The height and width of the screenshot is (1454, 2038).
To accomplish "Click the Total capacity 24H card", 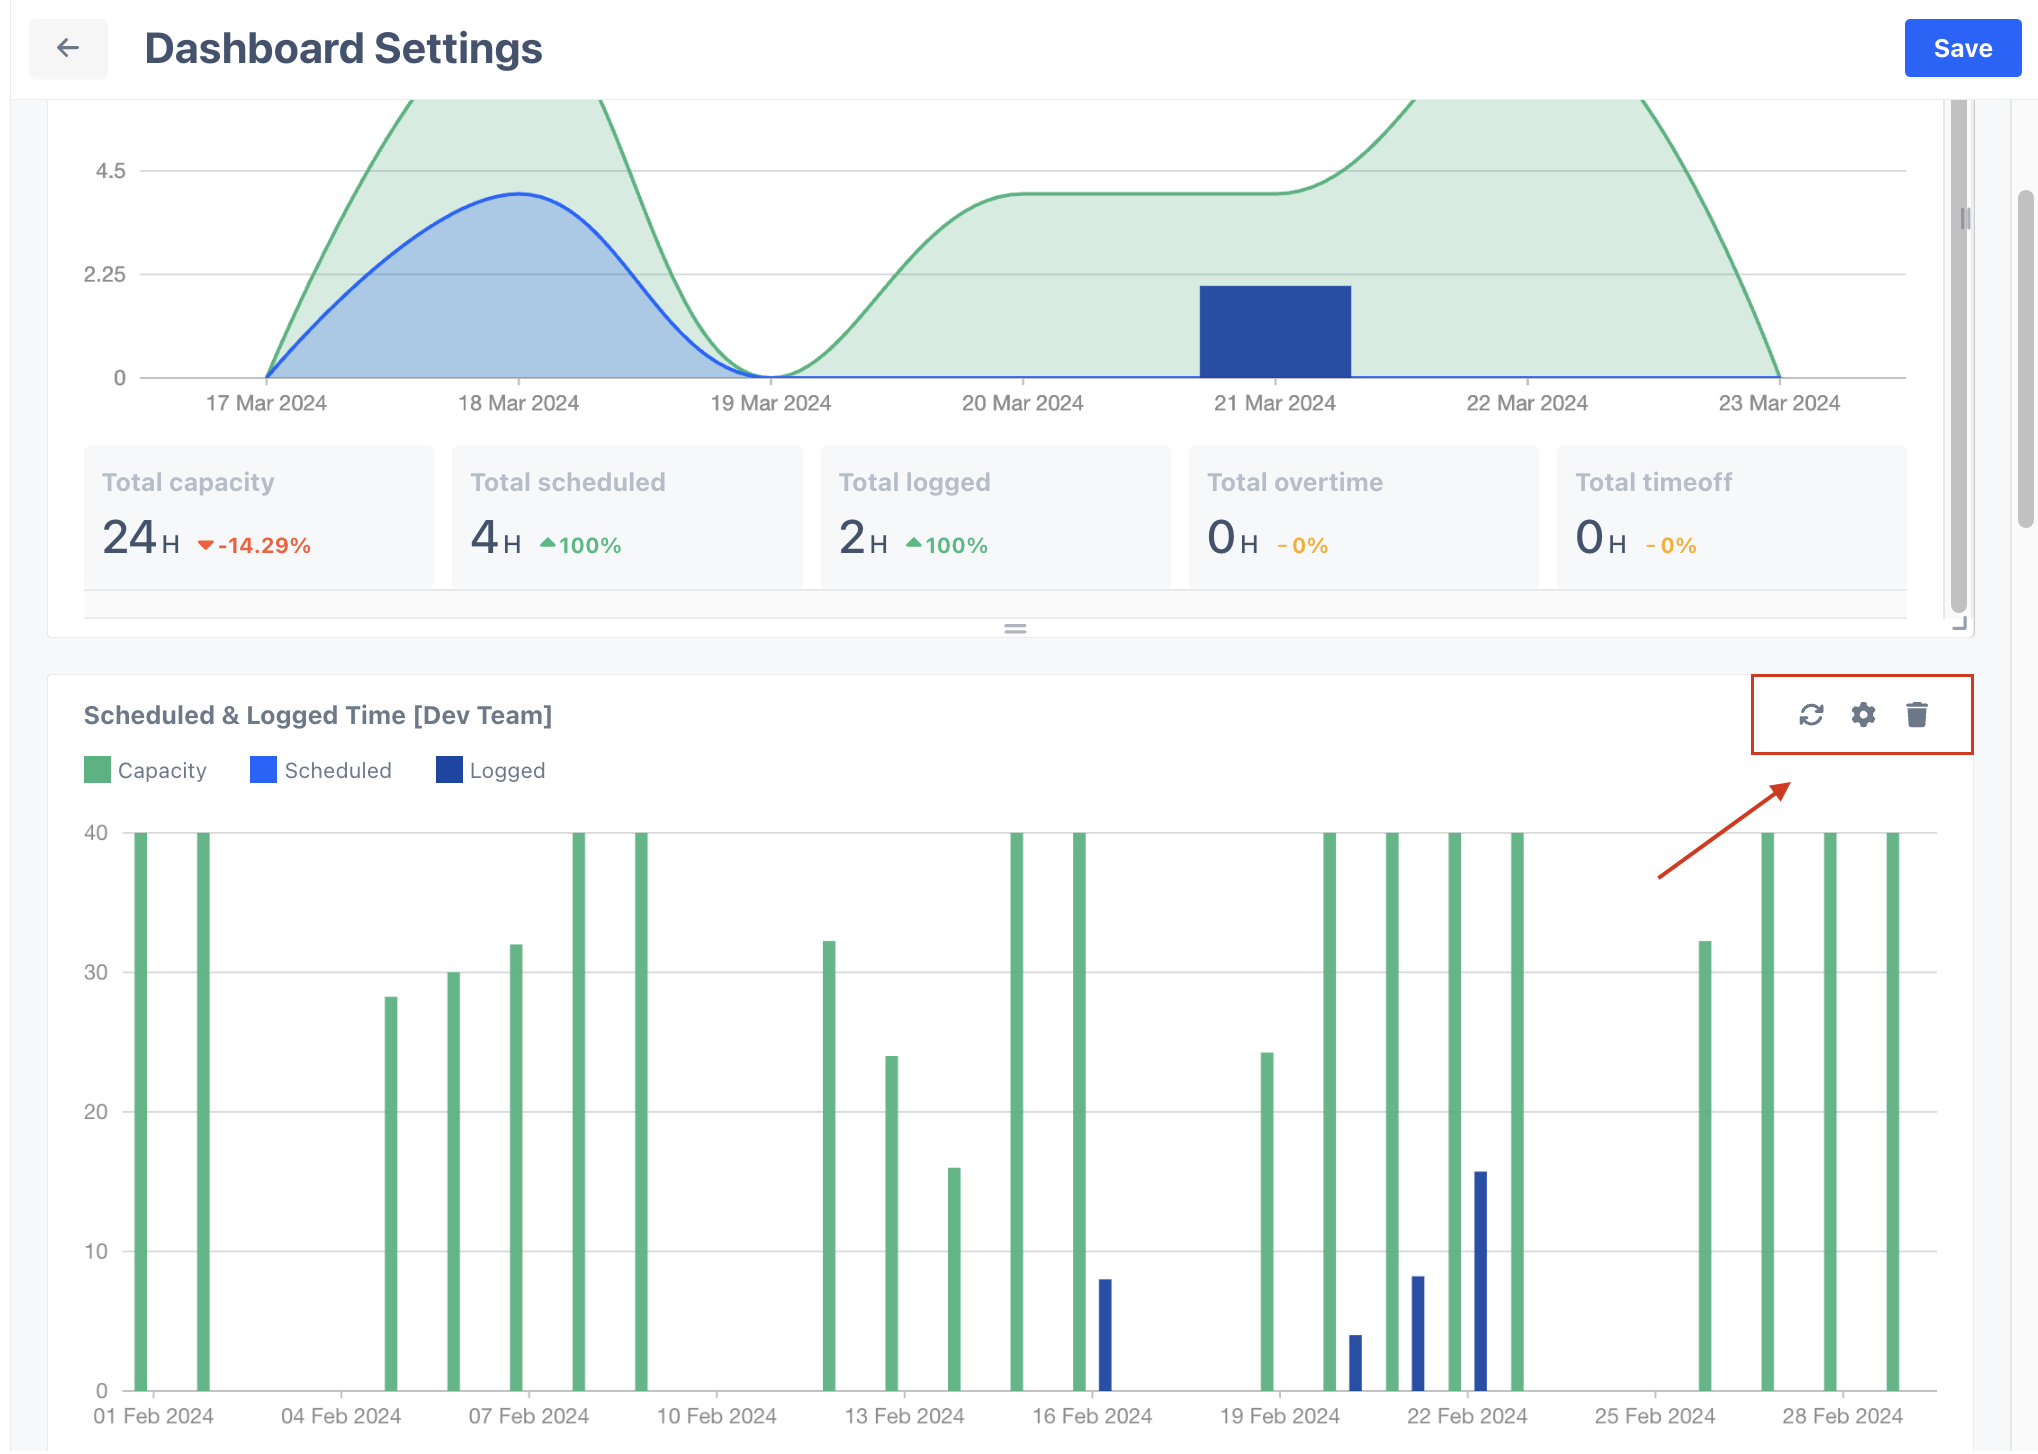I will pyautogui.click(x=258, y=516).
